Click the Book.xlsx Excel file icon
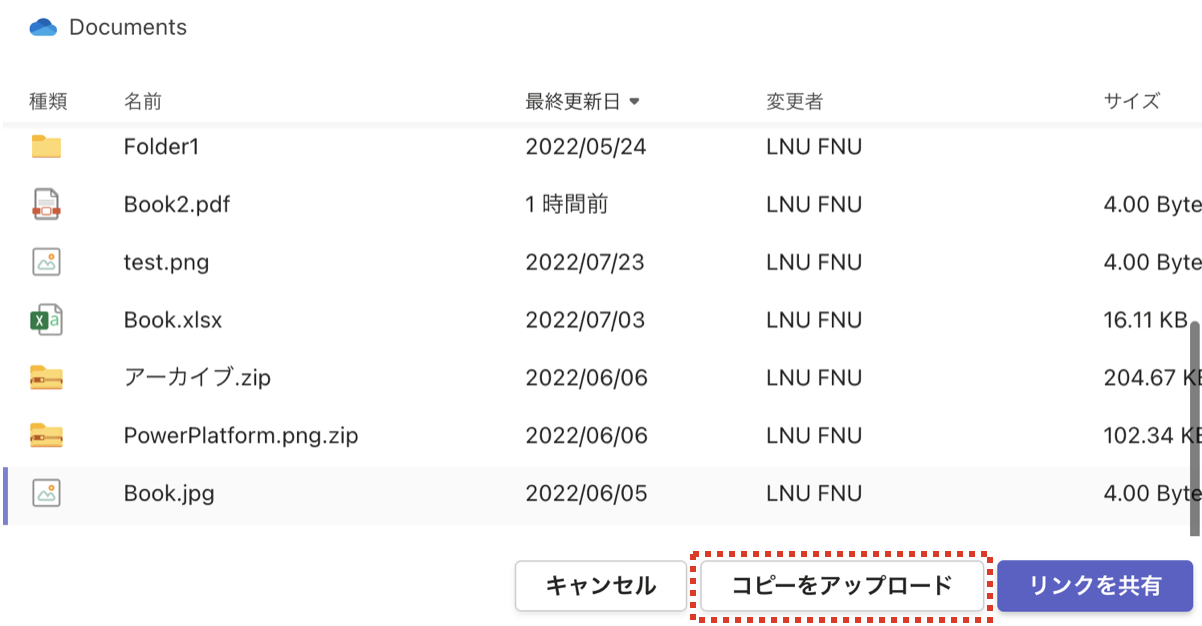Image resolution: width=1202 pixels, height=626 pixels. click(46, 320)
